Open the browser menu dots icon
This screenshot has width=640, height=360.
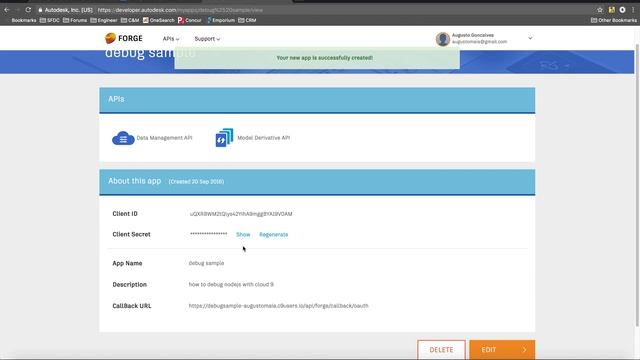click(633, 10)
